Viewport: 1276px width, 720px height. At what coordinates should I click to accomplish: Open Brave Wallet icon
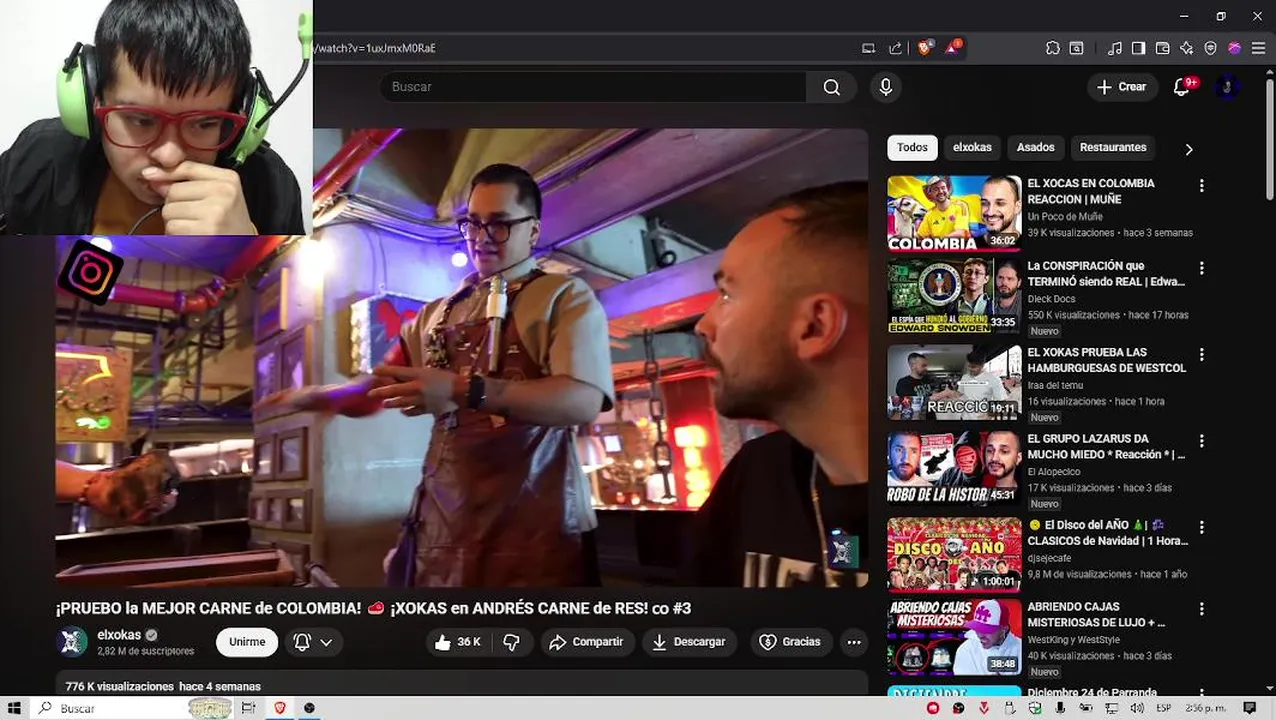click(x=1162, y=48)
